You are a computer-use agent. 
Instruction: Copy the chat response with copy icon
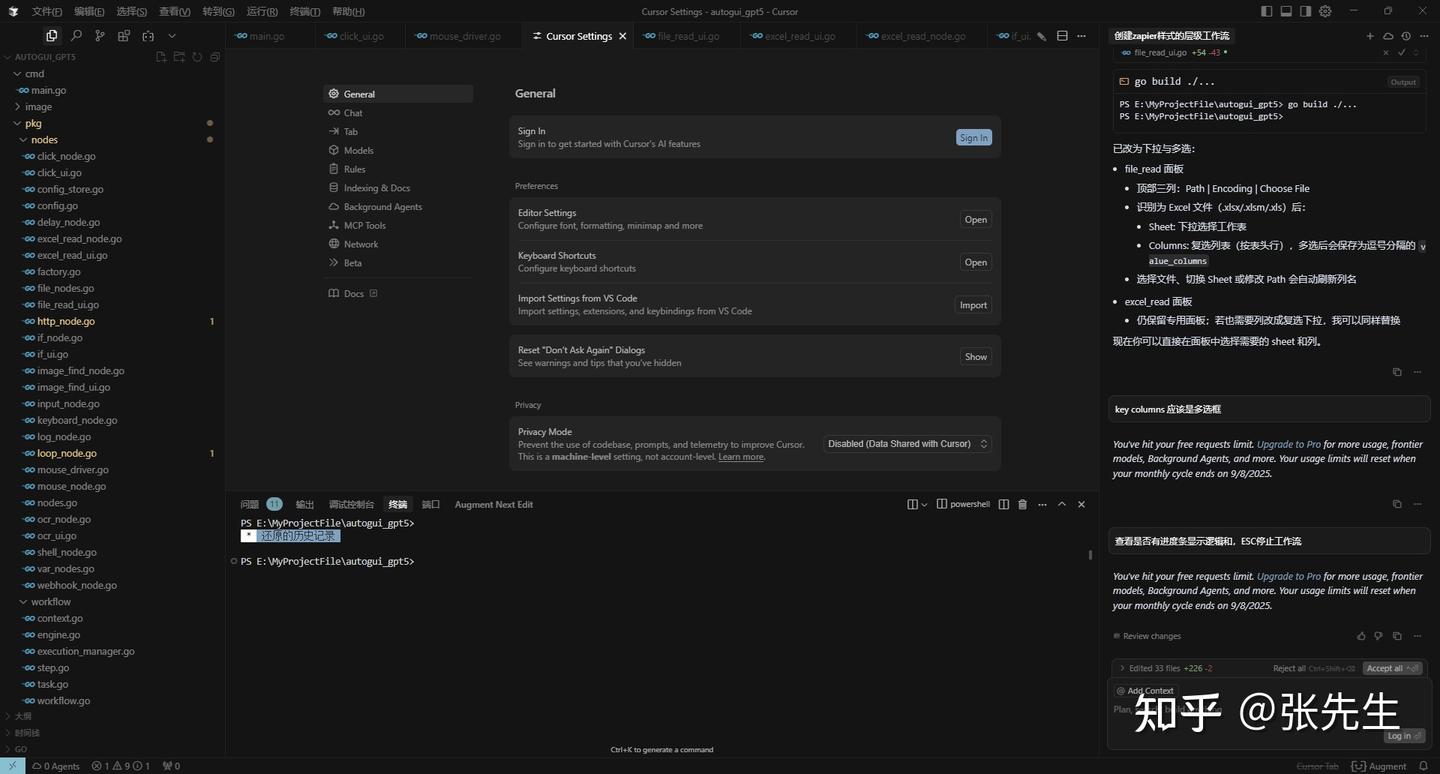[1397, 371]
